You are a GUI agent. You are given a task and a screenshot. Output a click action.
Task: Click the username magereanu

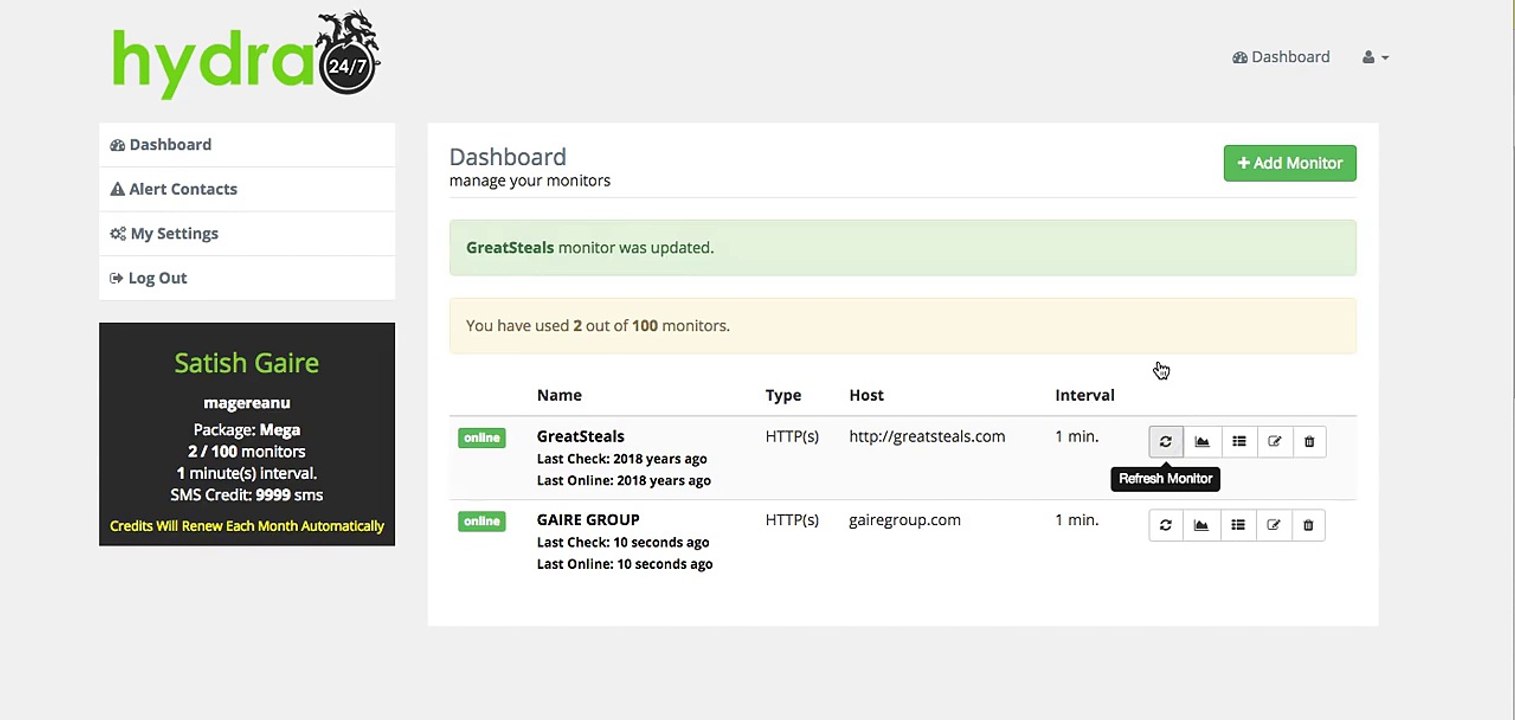(247, 403)
